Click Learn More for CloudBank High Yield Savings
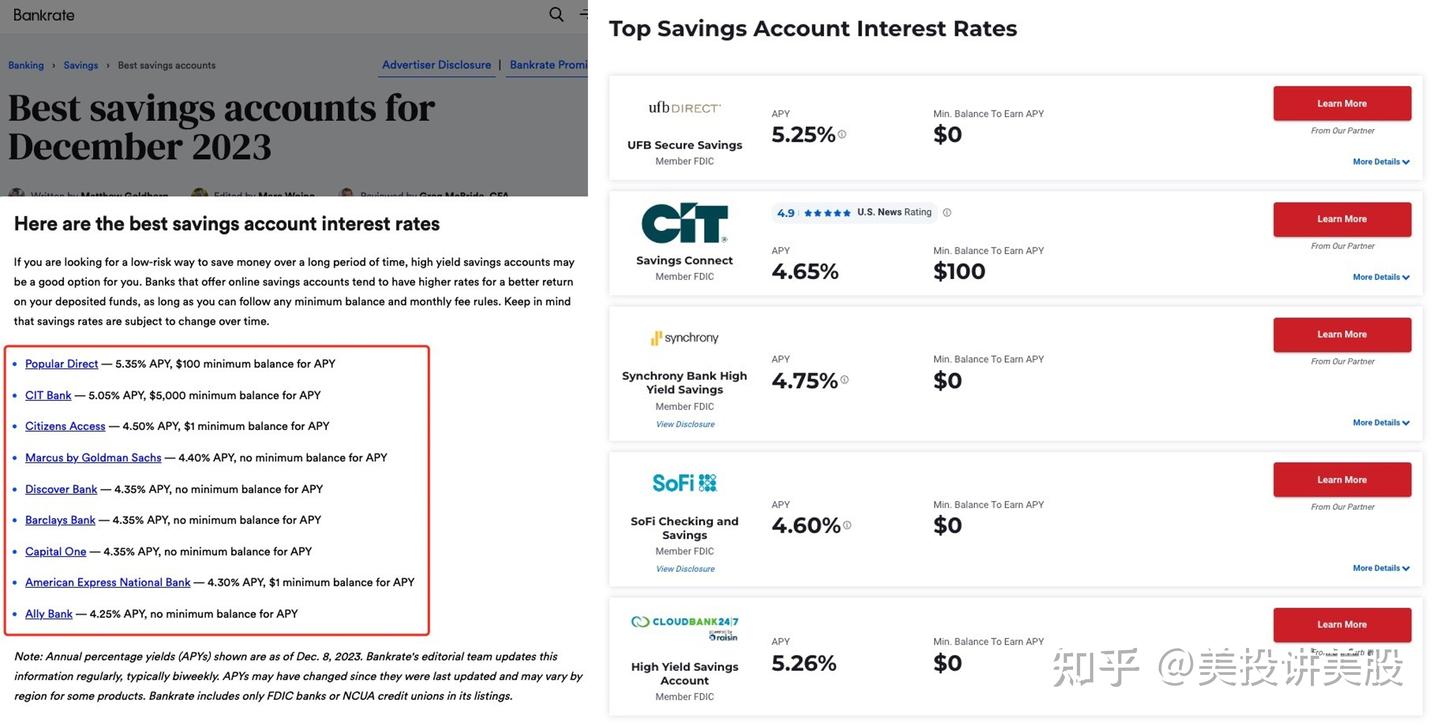This screenshot has width=1440, height=725. [x=1342, y=625]
